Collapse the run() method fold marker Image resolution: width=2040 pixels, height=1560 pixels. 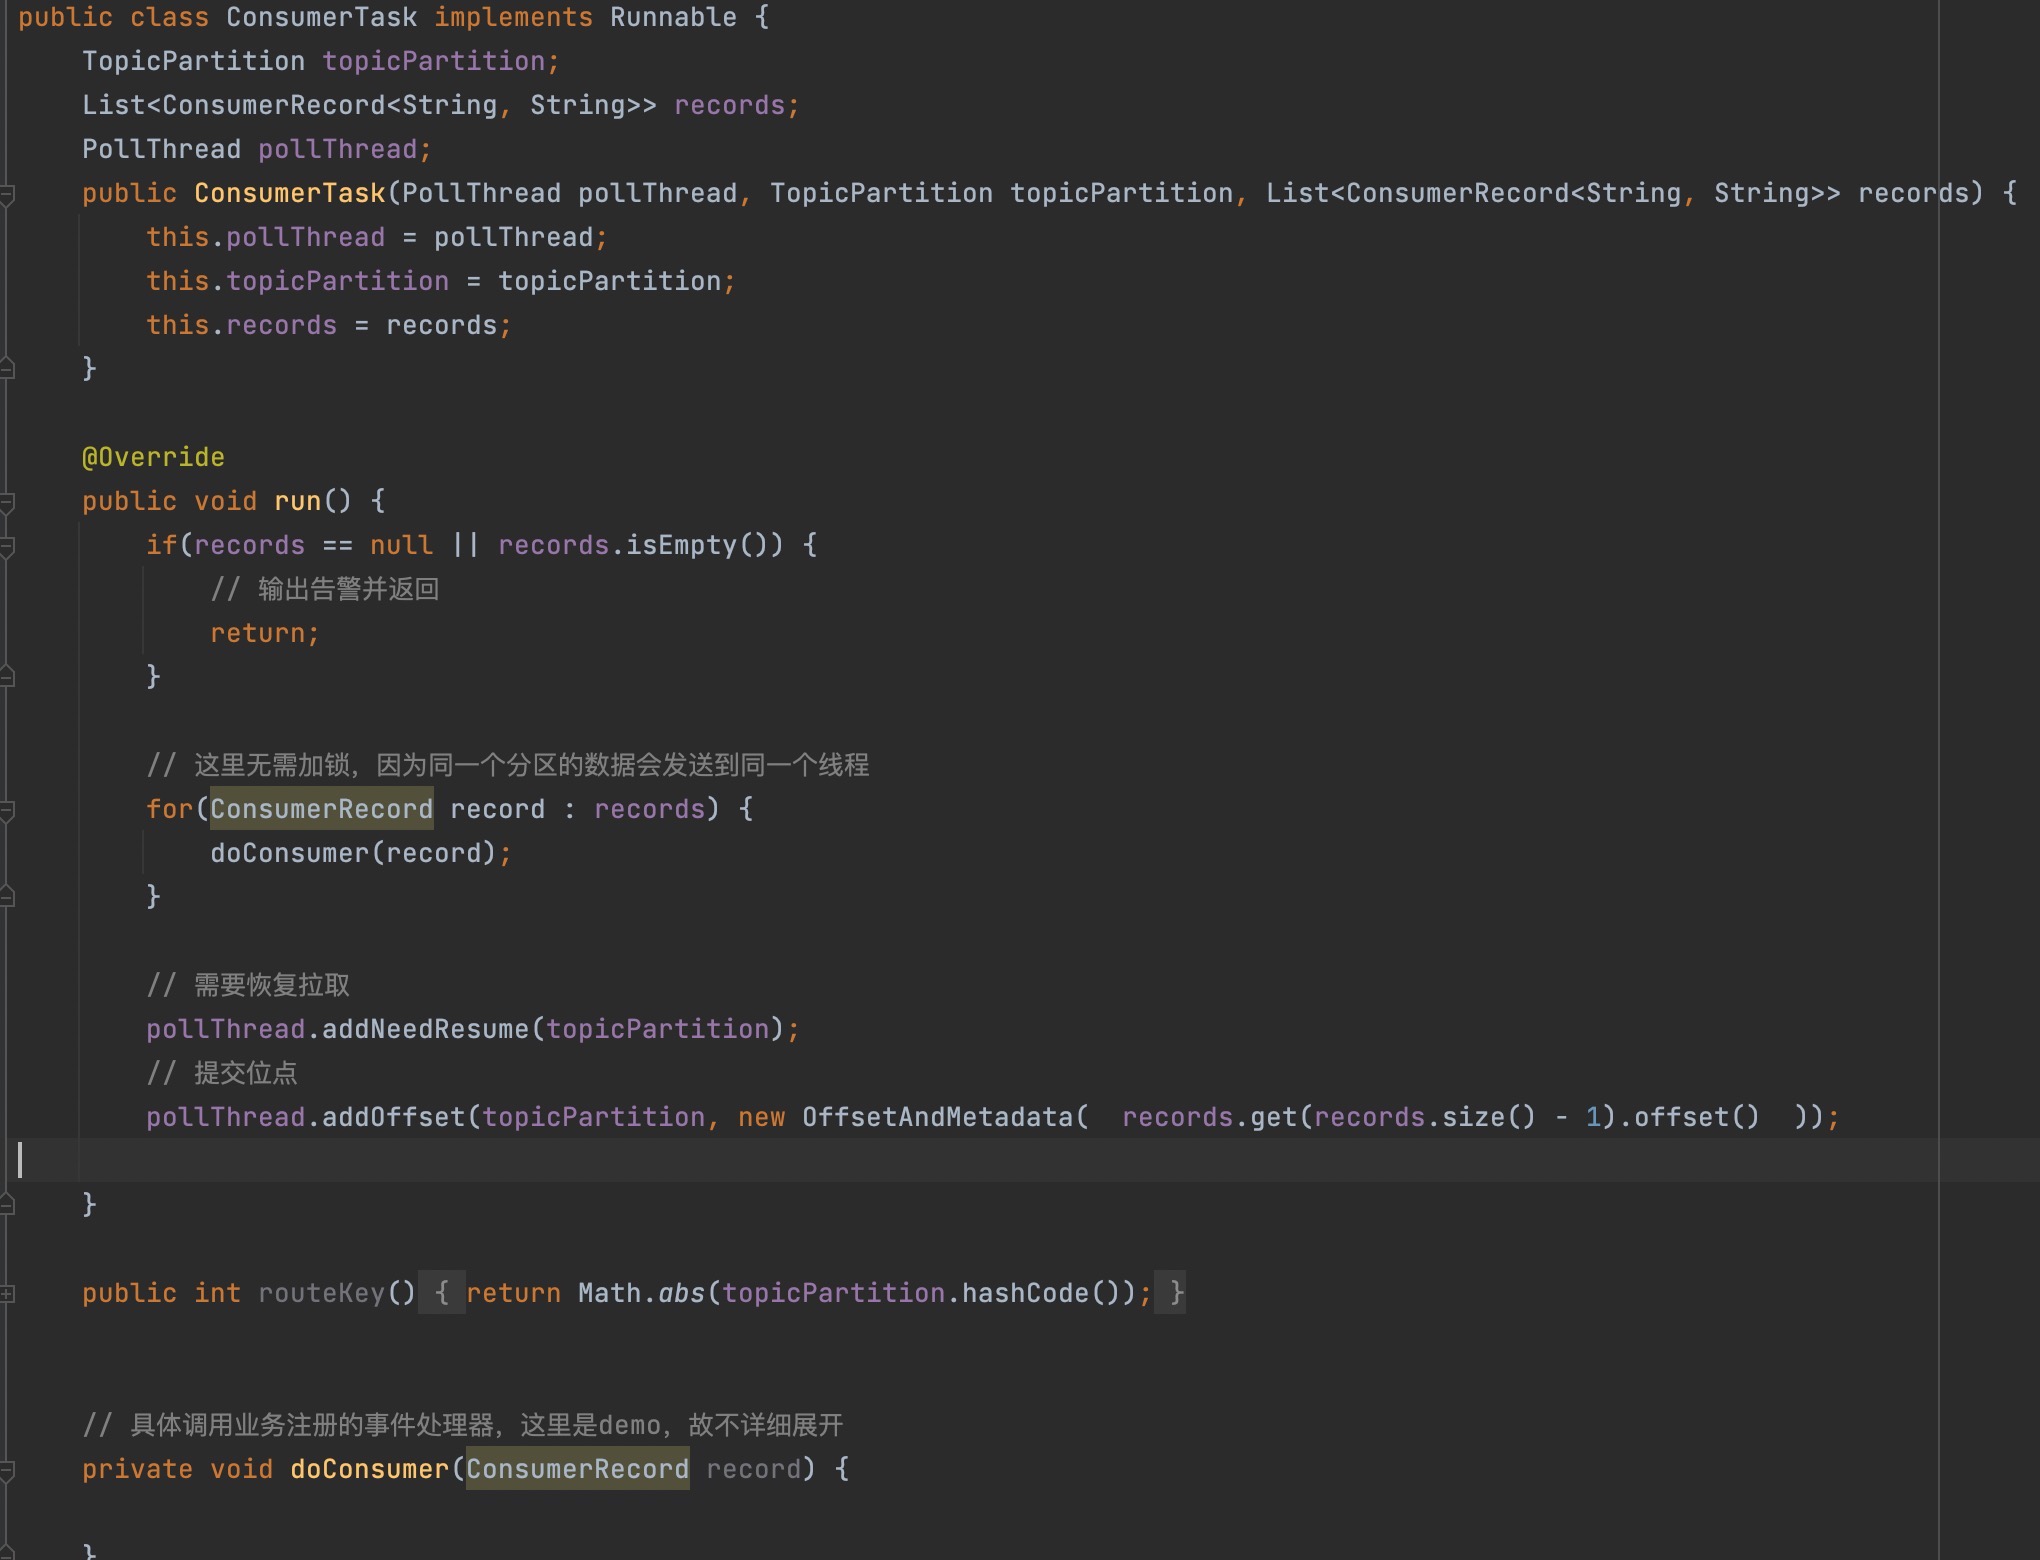pyautogui.click(x=7, y=502)
